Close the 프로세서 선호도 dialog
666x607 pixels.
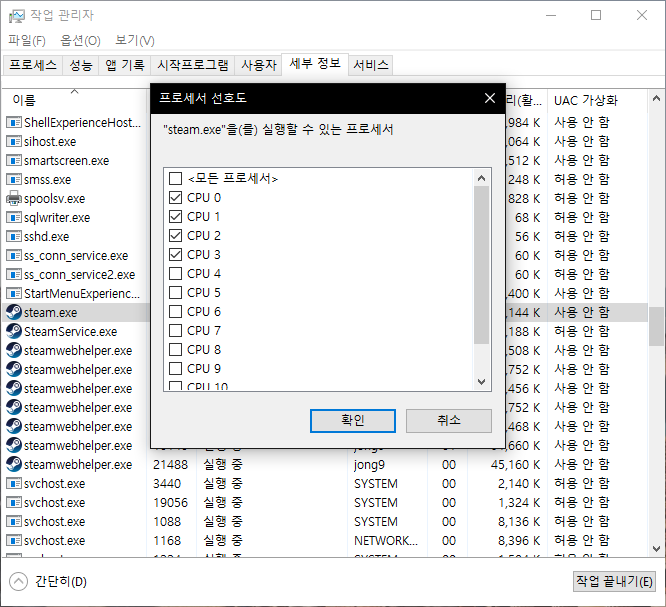point(490,99)
